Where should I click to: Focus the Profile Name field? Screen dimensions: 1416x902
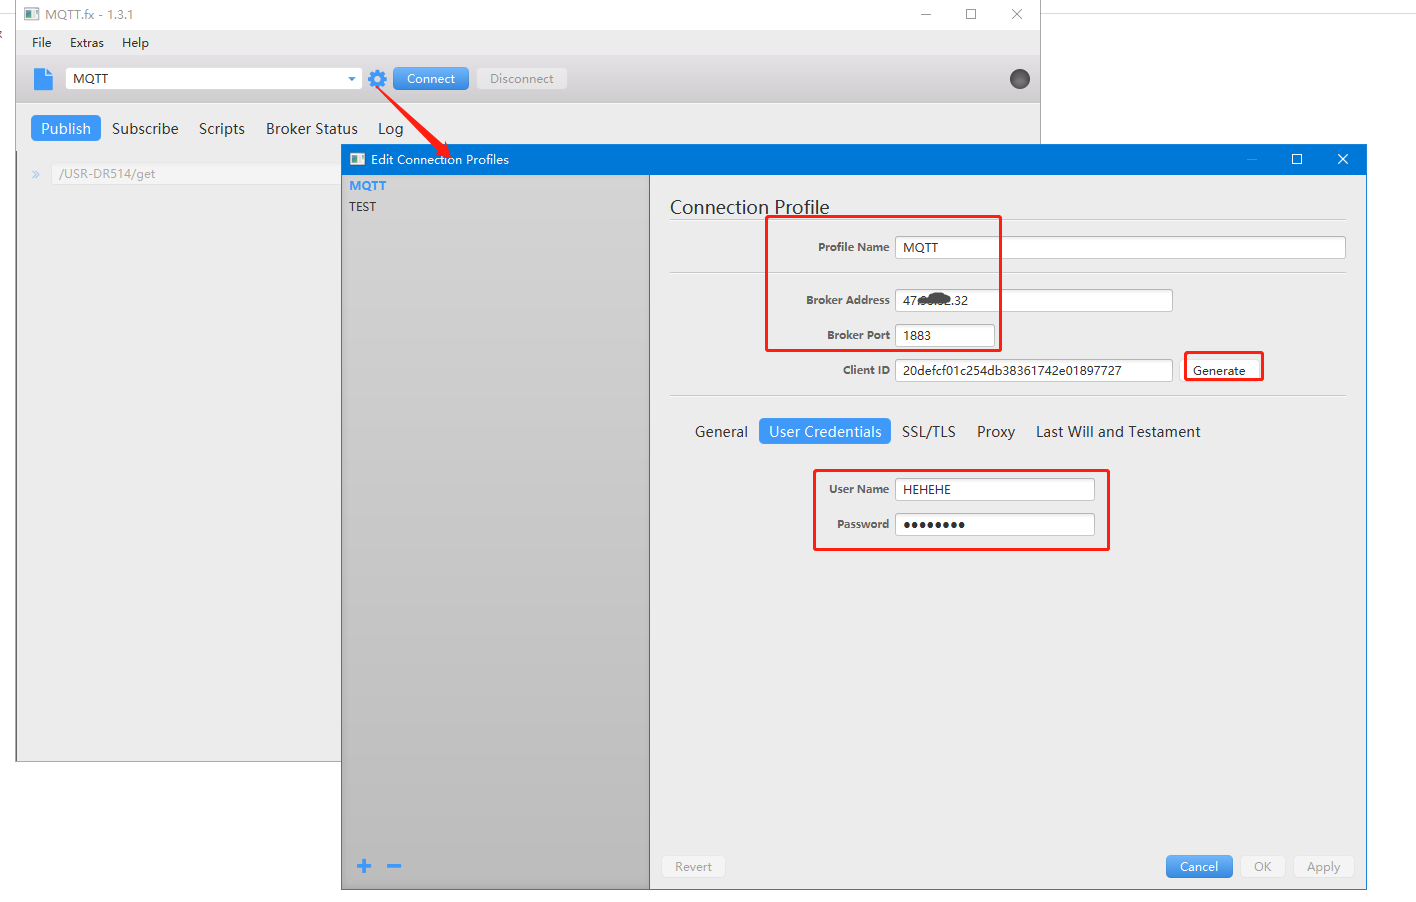[x=1120, y=247]
